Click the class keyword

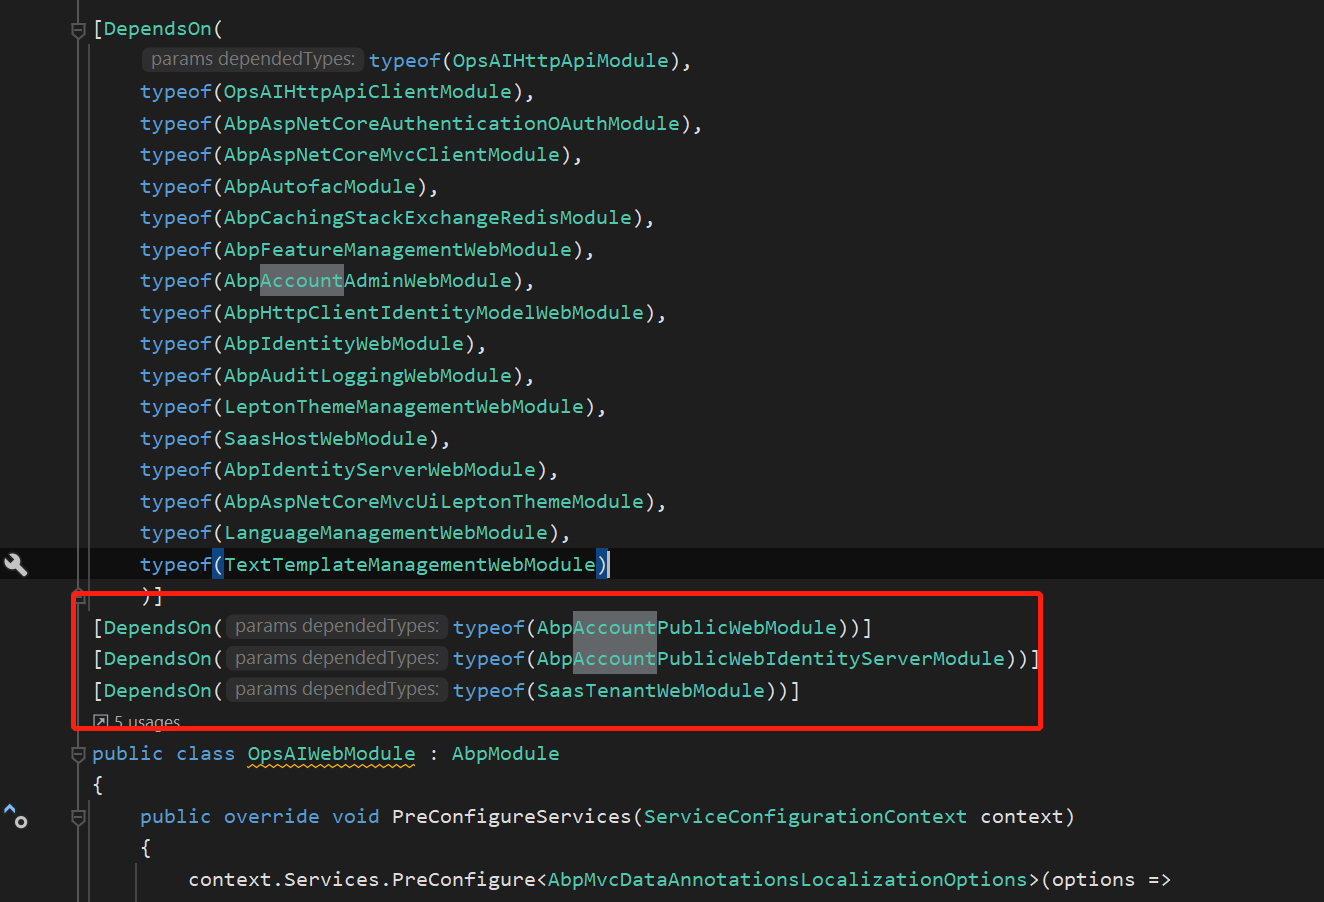click(x=206, y=754)
